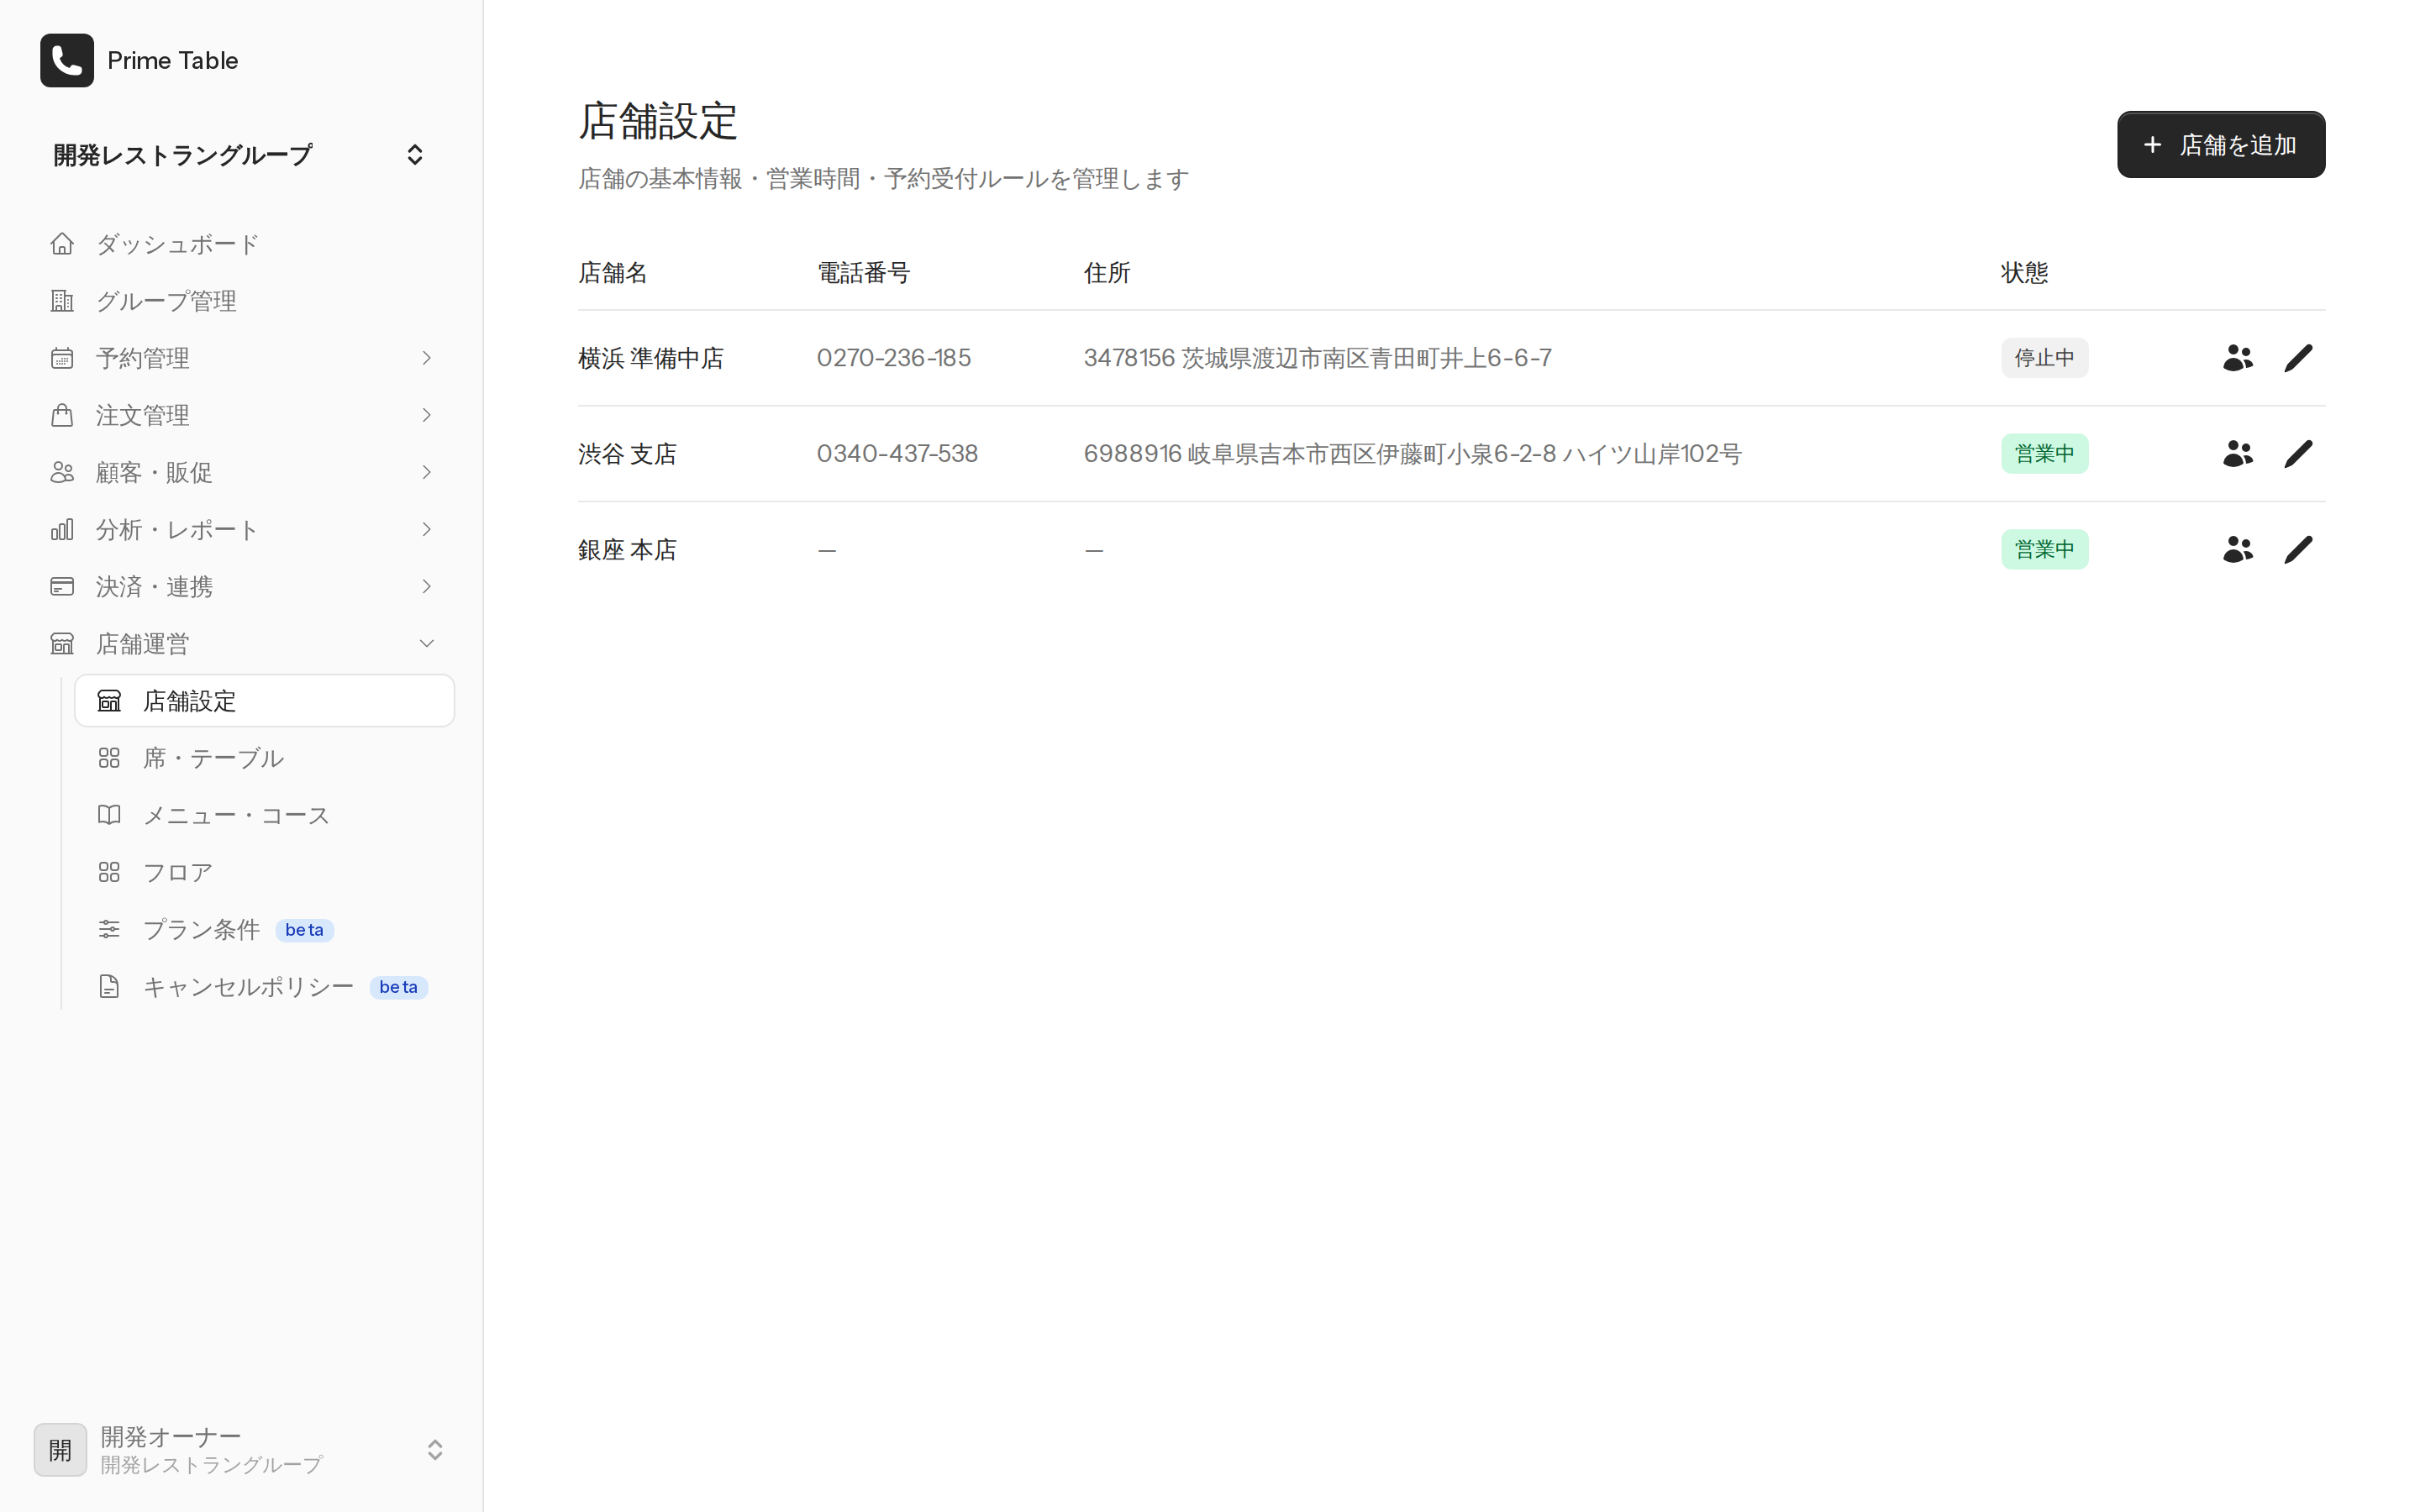Click the 停止中 status badge
This screenshot has width=2420, height=1512.
2044,358
